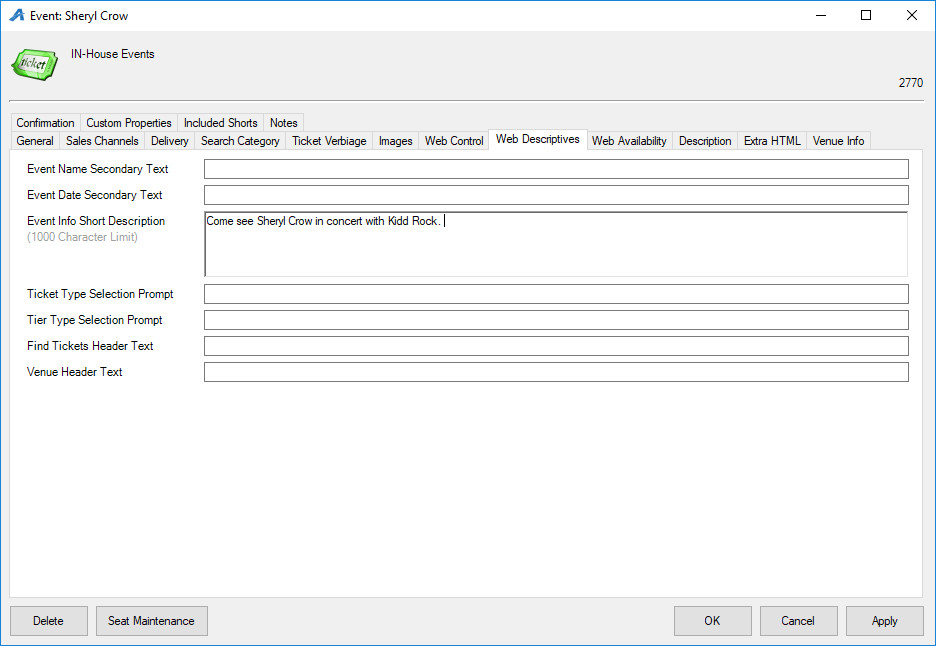
Task: Maximize the Event window
Action: coord(866,16)
